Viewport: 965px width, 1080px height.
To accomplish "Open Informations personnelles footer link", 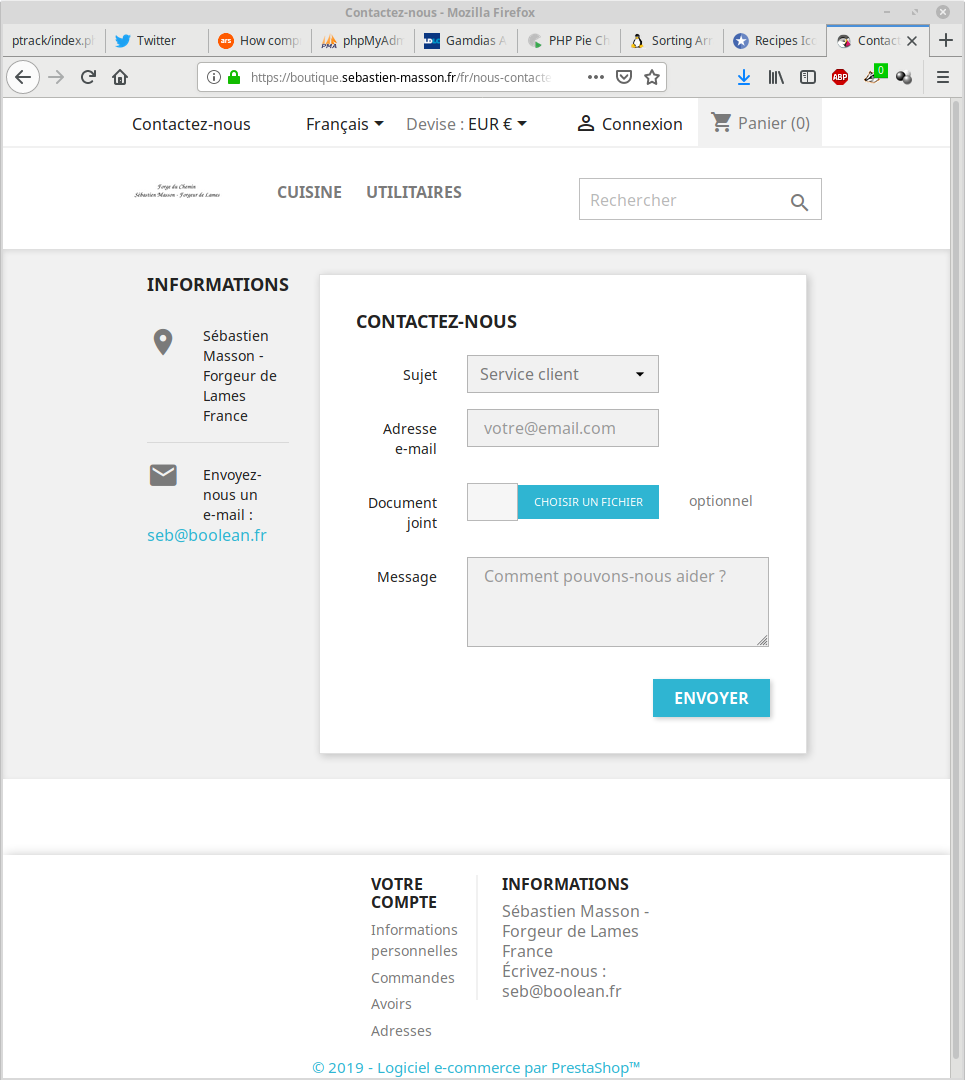I will coord(414,940).
